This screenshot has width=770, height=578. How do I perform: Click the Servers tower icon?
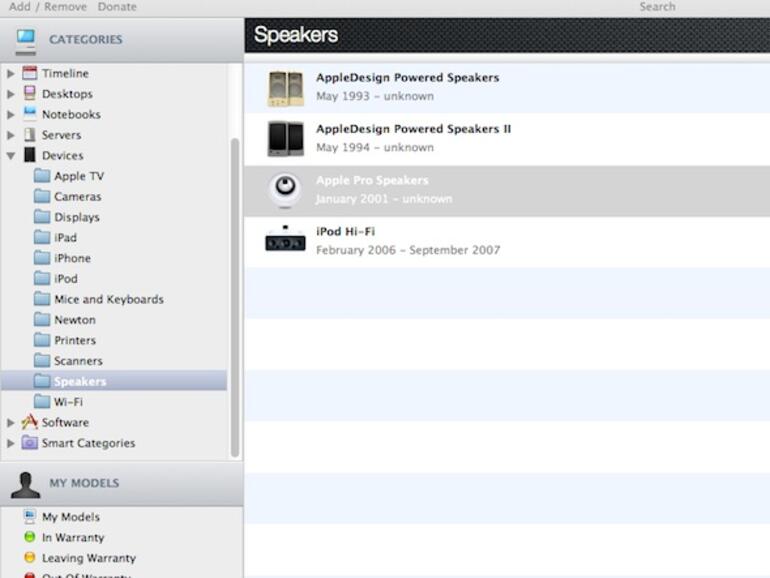29,135
